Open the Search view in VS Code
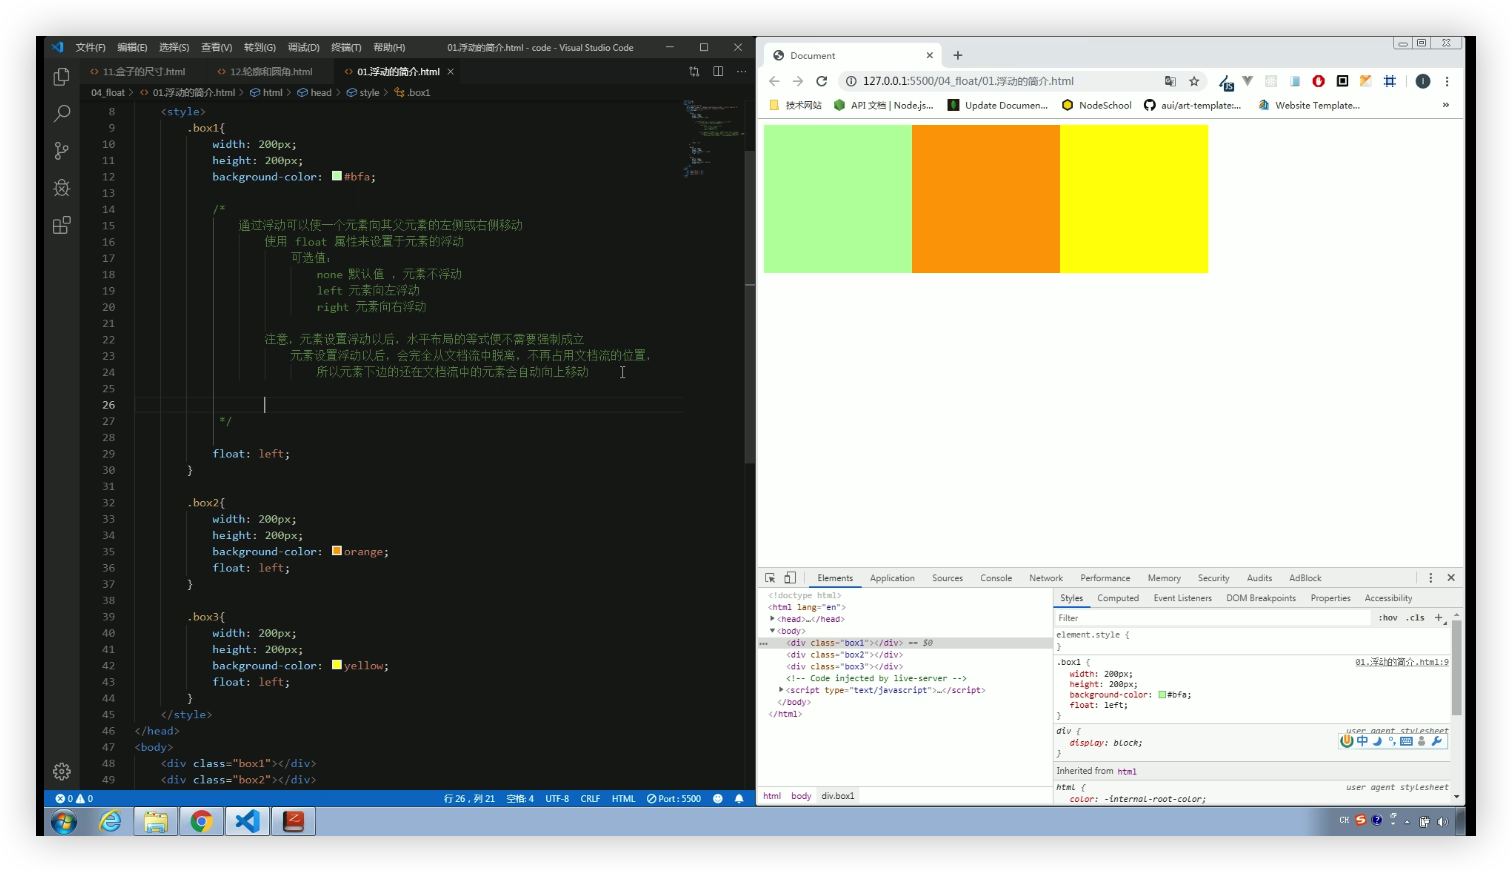This screenshot has height=872, width=1512. click(61, 114)
